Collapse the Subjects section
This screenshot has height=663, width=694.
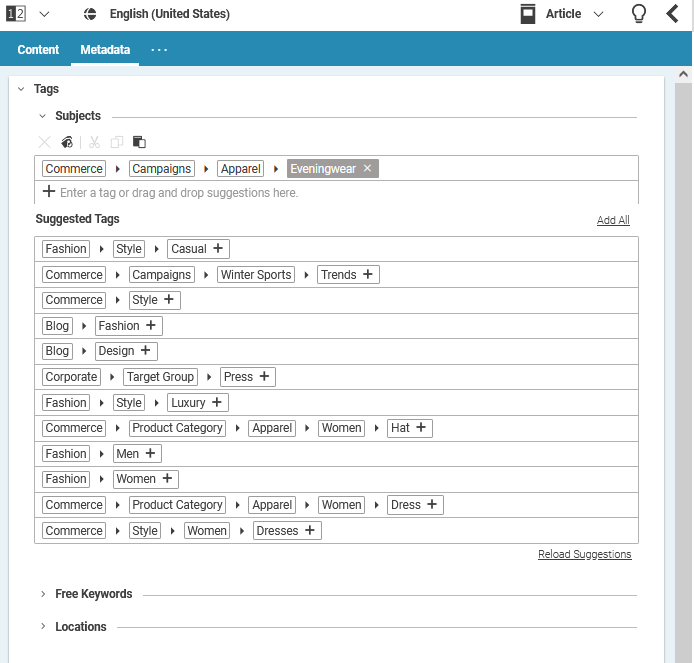[x=42, y=116]
